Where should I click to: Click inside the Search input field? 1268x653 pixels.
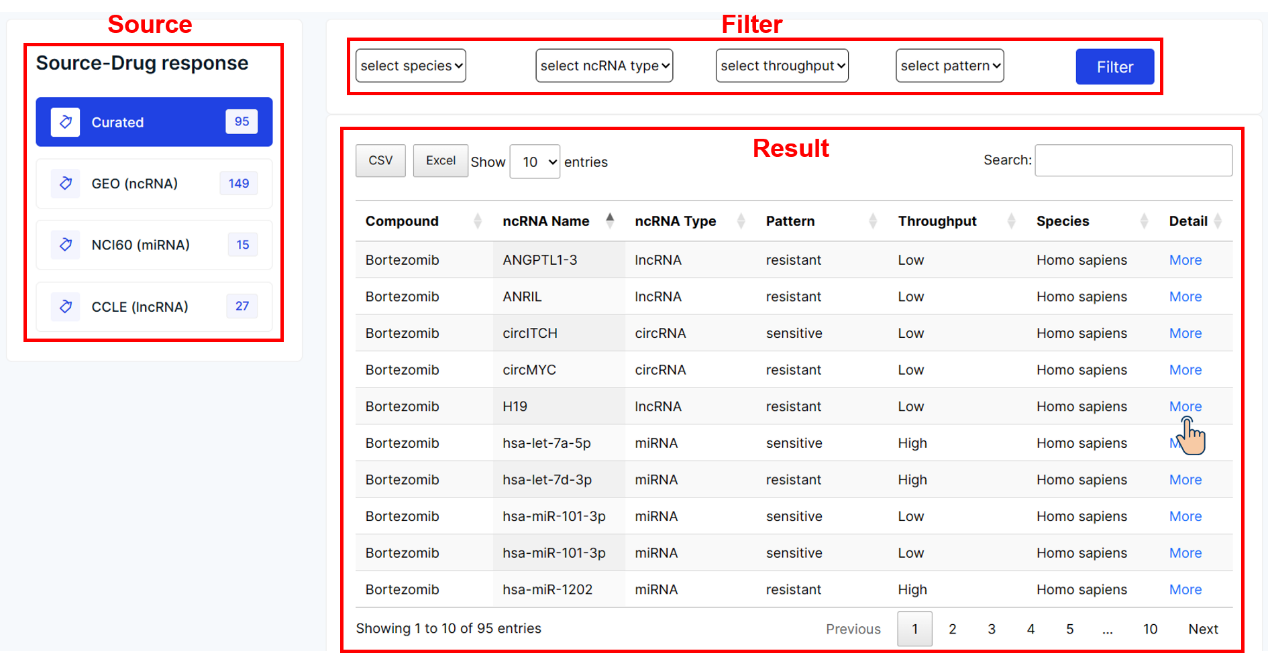pyautogui.click(x=1133, y=160)
